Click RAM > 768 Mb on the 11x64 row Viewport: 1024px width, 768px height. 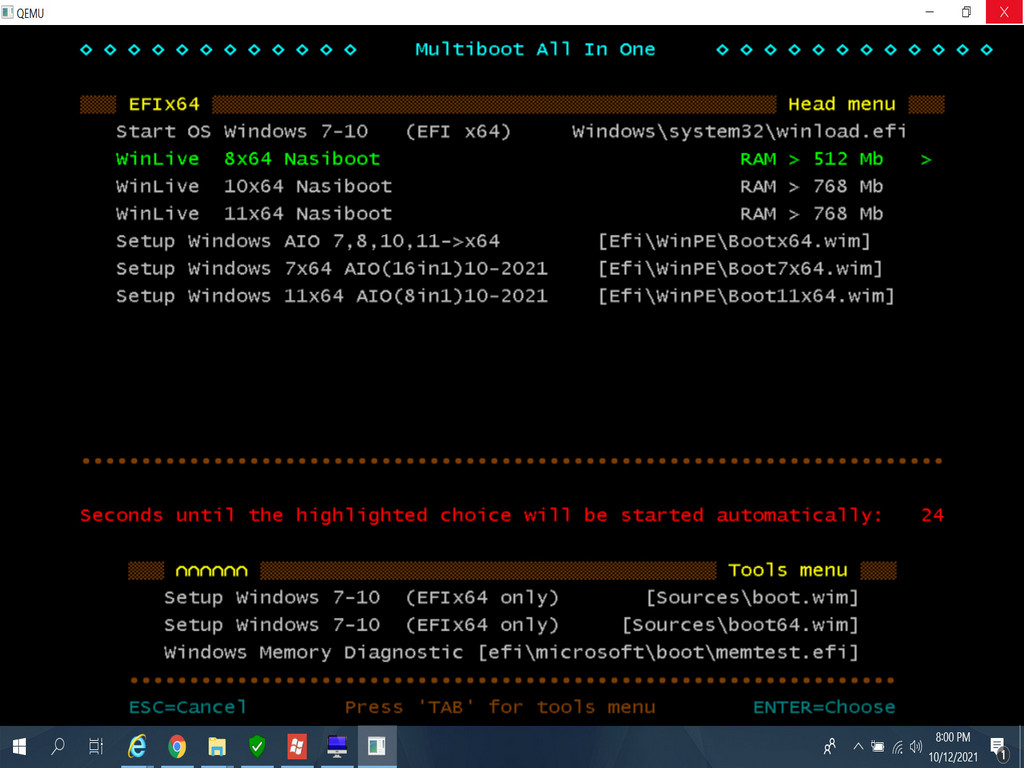tap(812, 214)
